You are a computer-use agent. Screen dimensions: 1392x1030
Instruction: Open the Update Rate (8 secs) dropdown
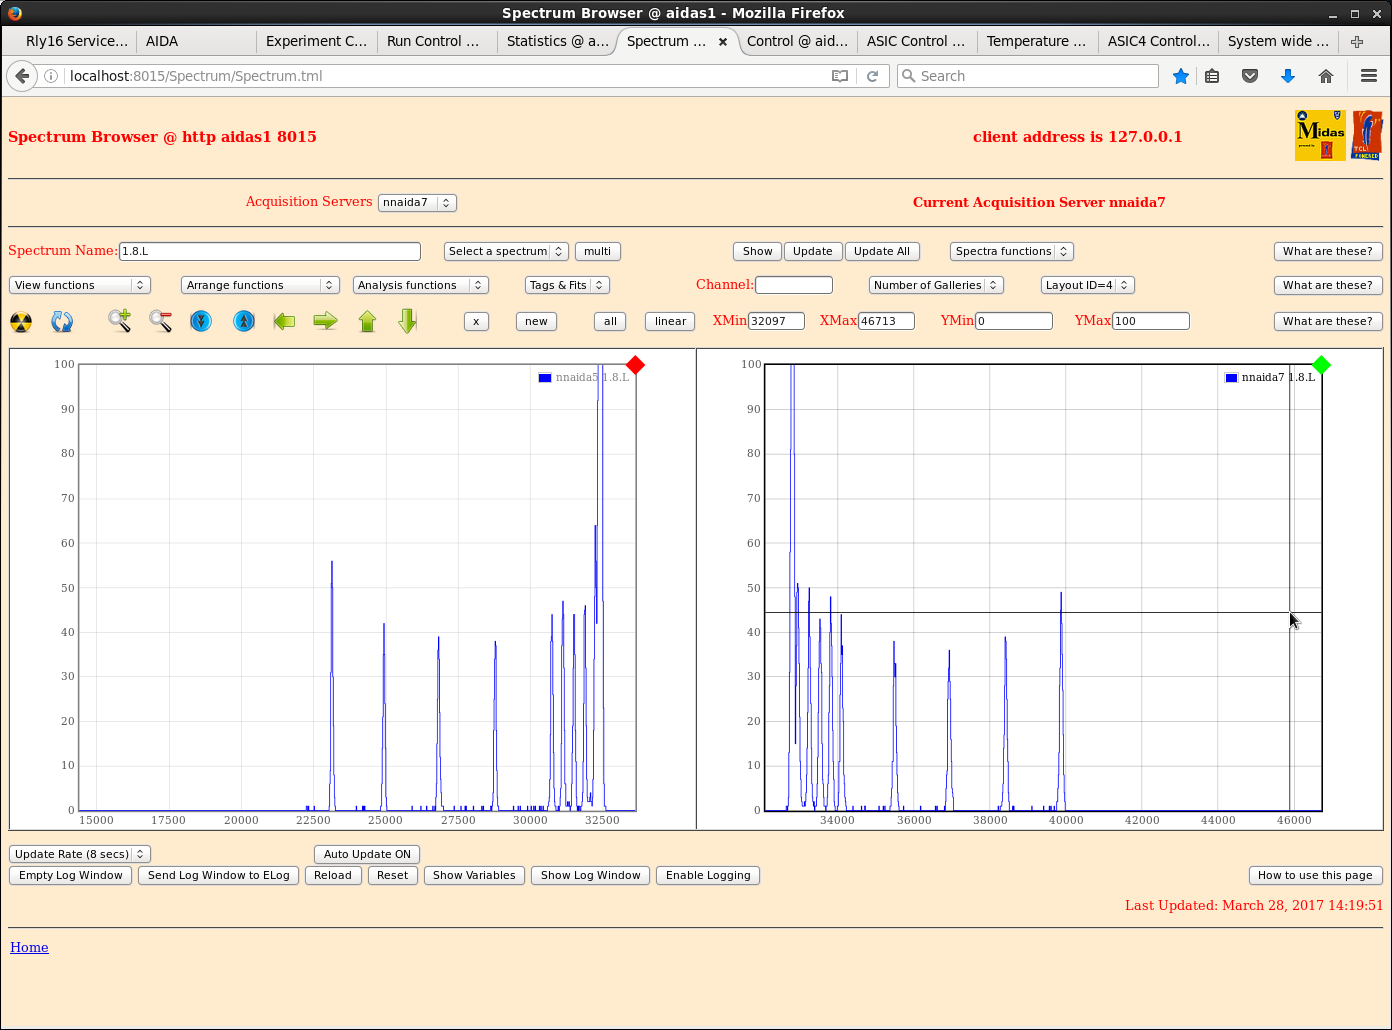coord(80,854)
